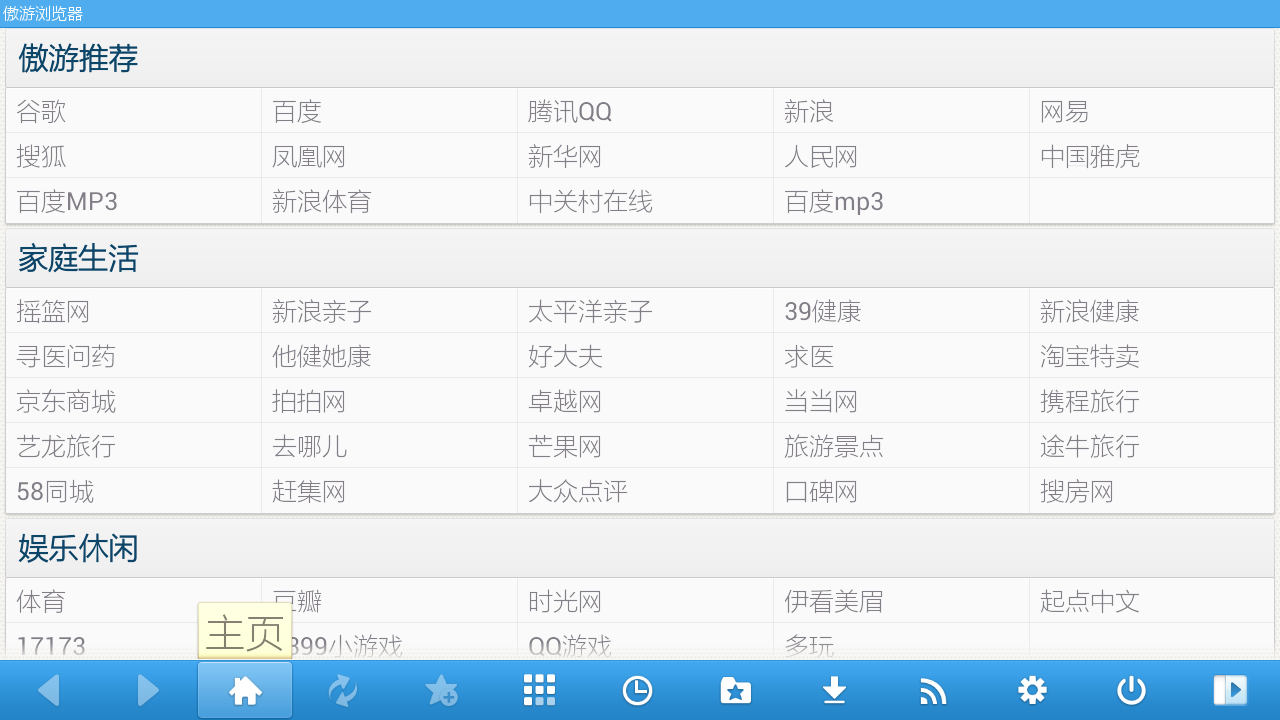Select the 人民网 link
Image resolution: width=1280 pixels, height=720 pixels.
pyautogui.click(x=821, y=156)
